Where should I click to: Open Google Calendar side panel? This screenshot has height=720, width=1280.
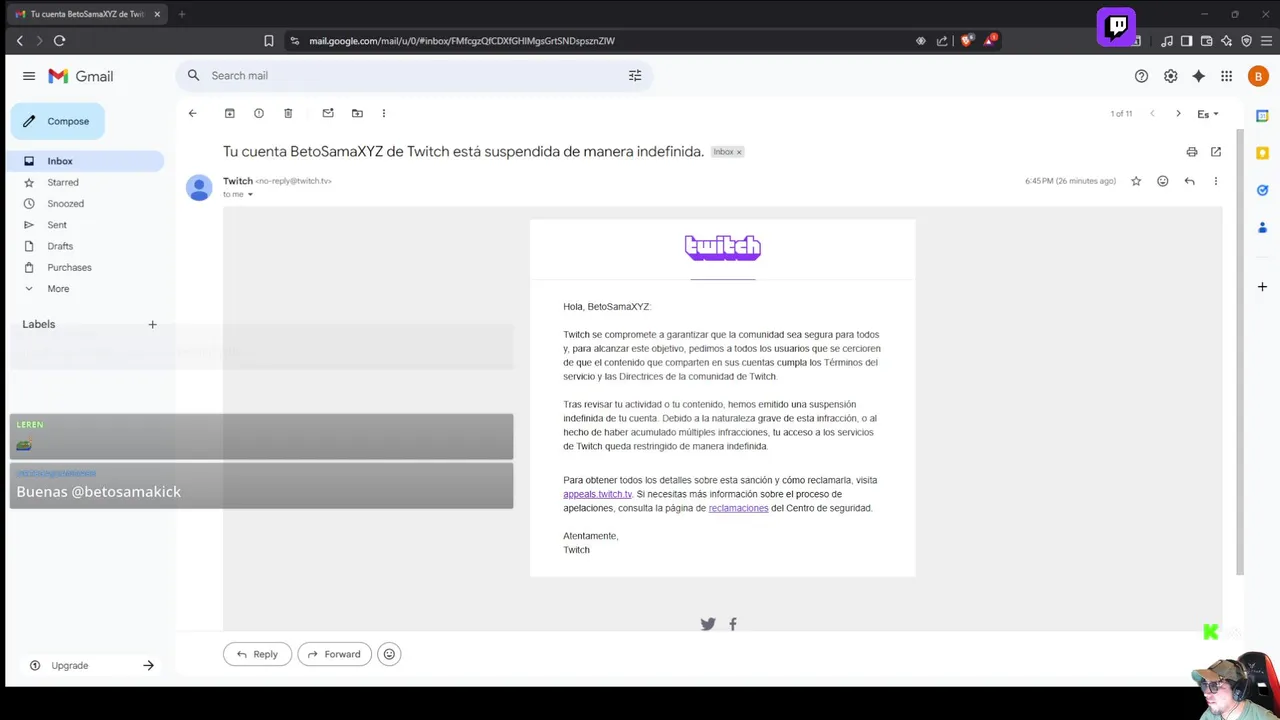[1262, 116]
